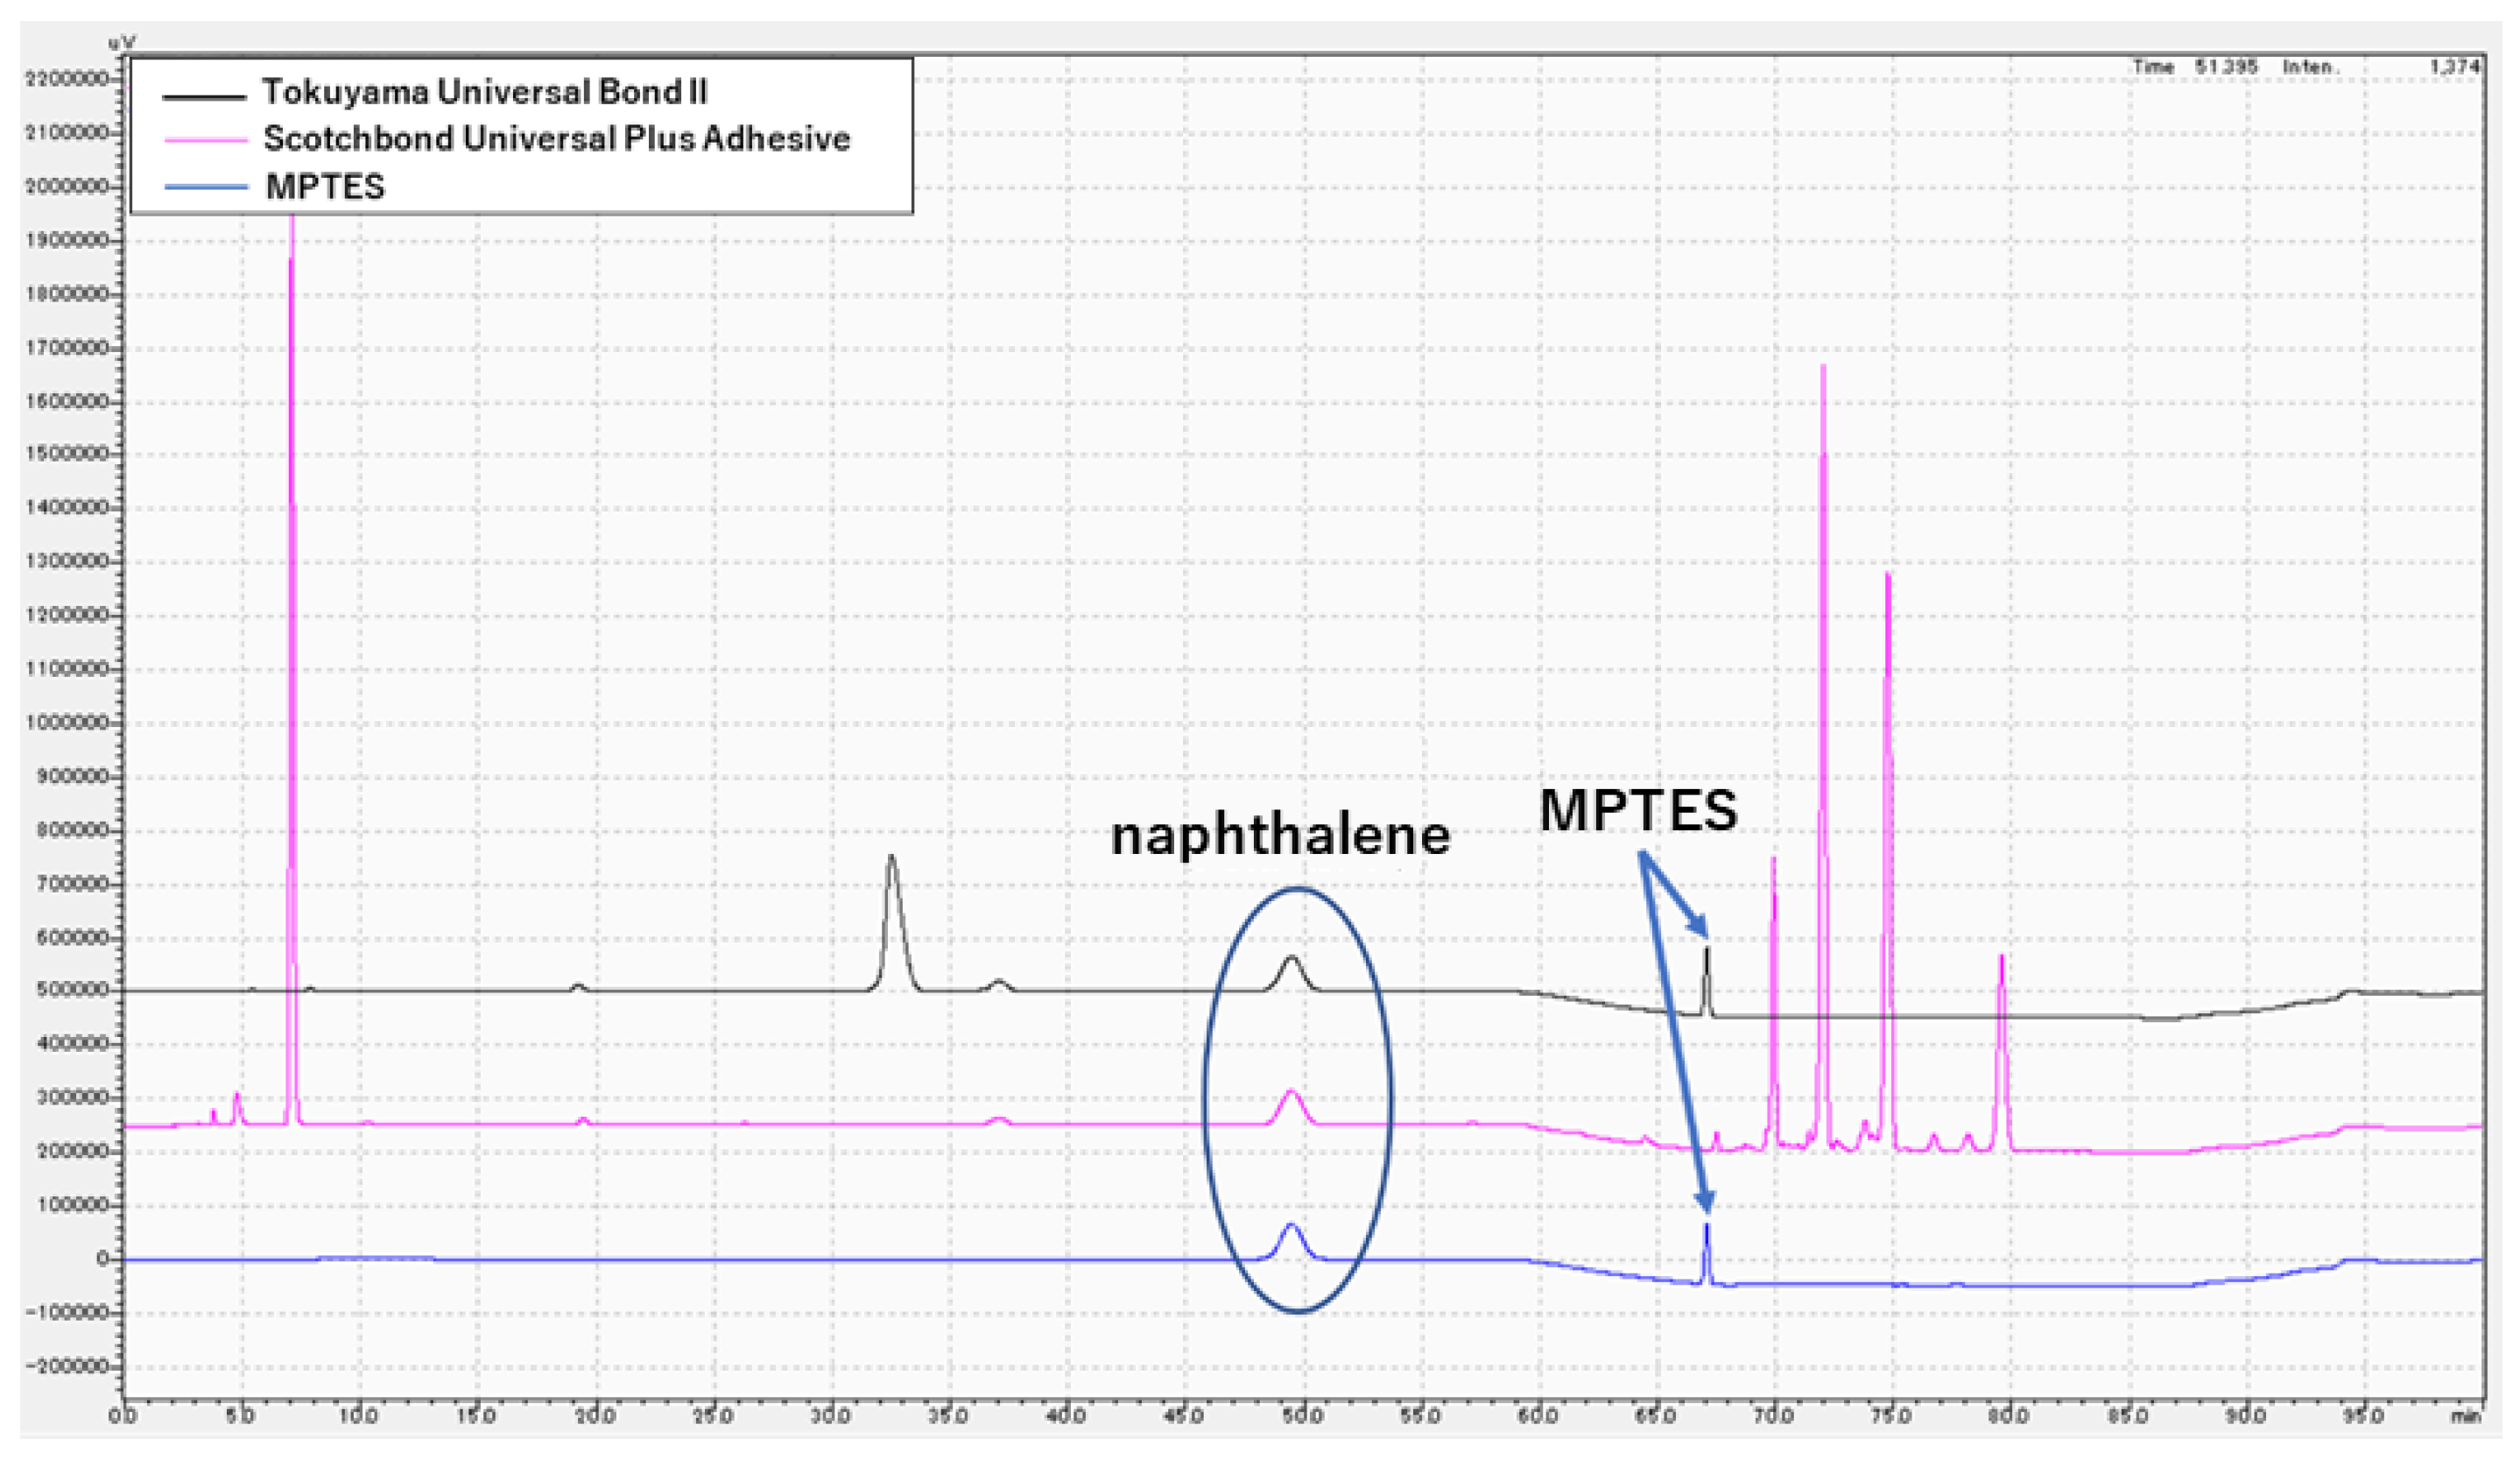Click the blue naphthalene peak inside the ellipse

tap(1291, 1228)
